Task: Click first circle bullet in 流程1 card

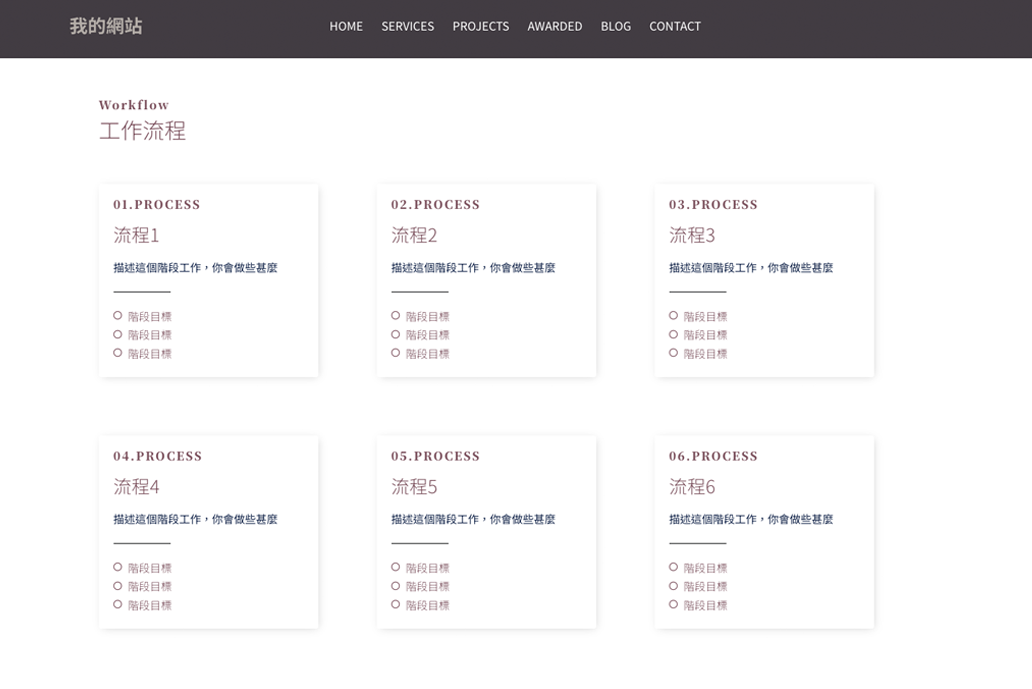Action: pos(118,316)
